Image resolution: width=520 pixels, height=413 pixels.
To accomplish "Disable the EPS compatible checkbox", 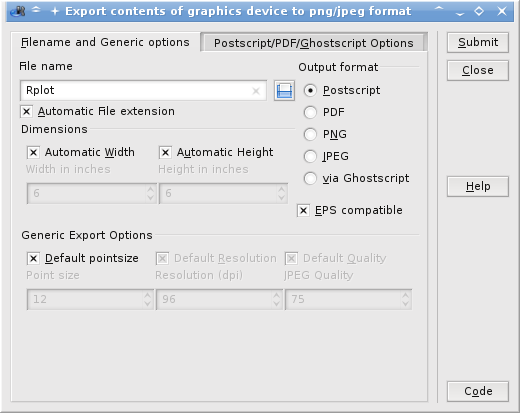I will (x=303, y=210).
